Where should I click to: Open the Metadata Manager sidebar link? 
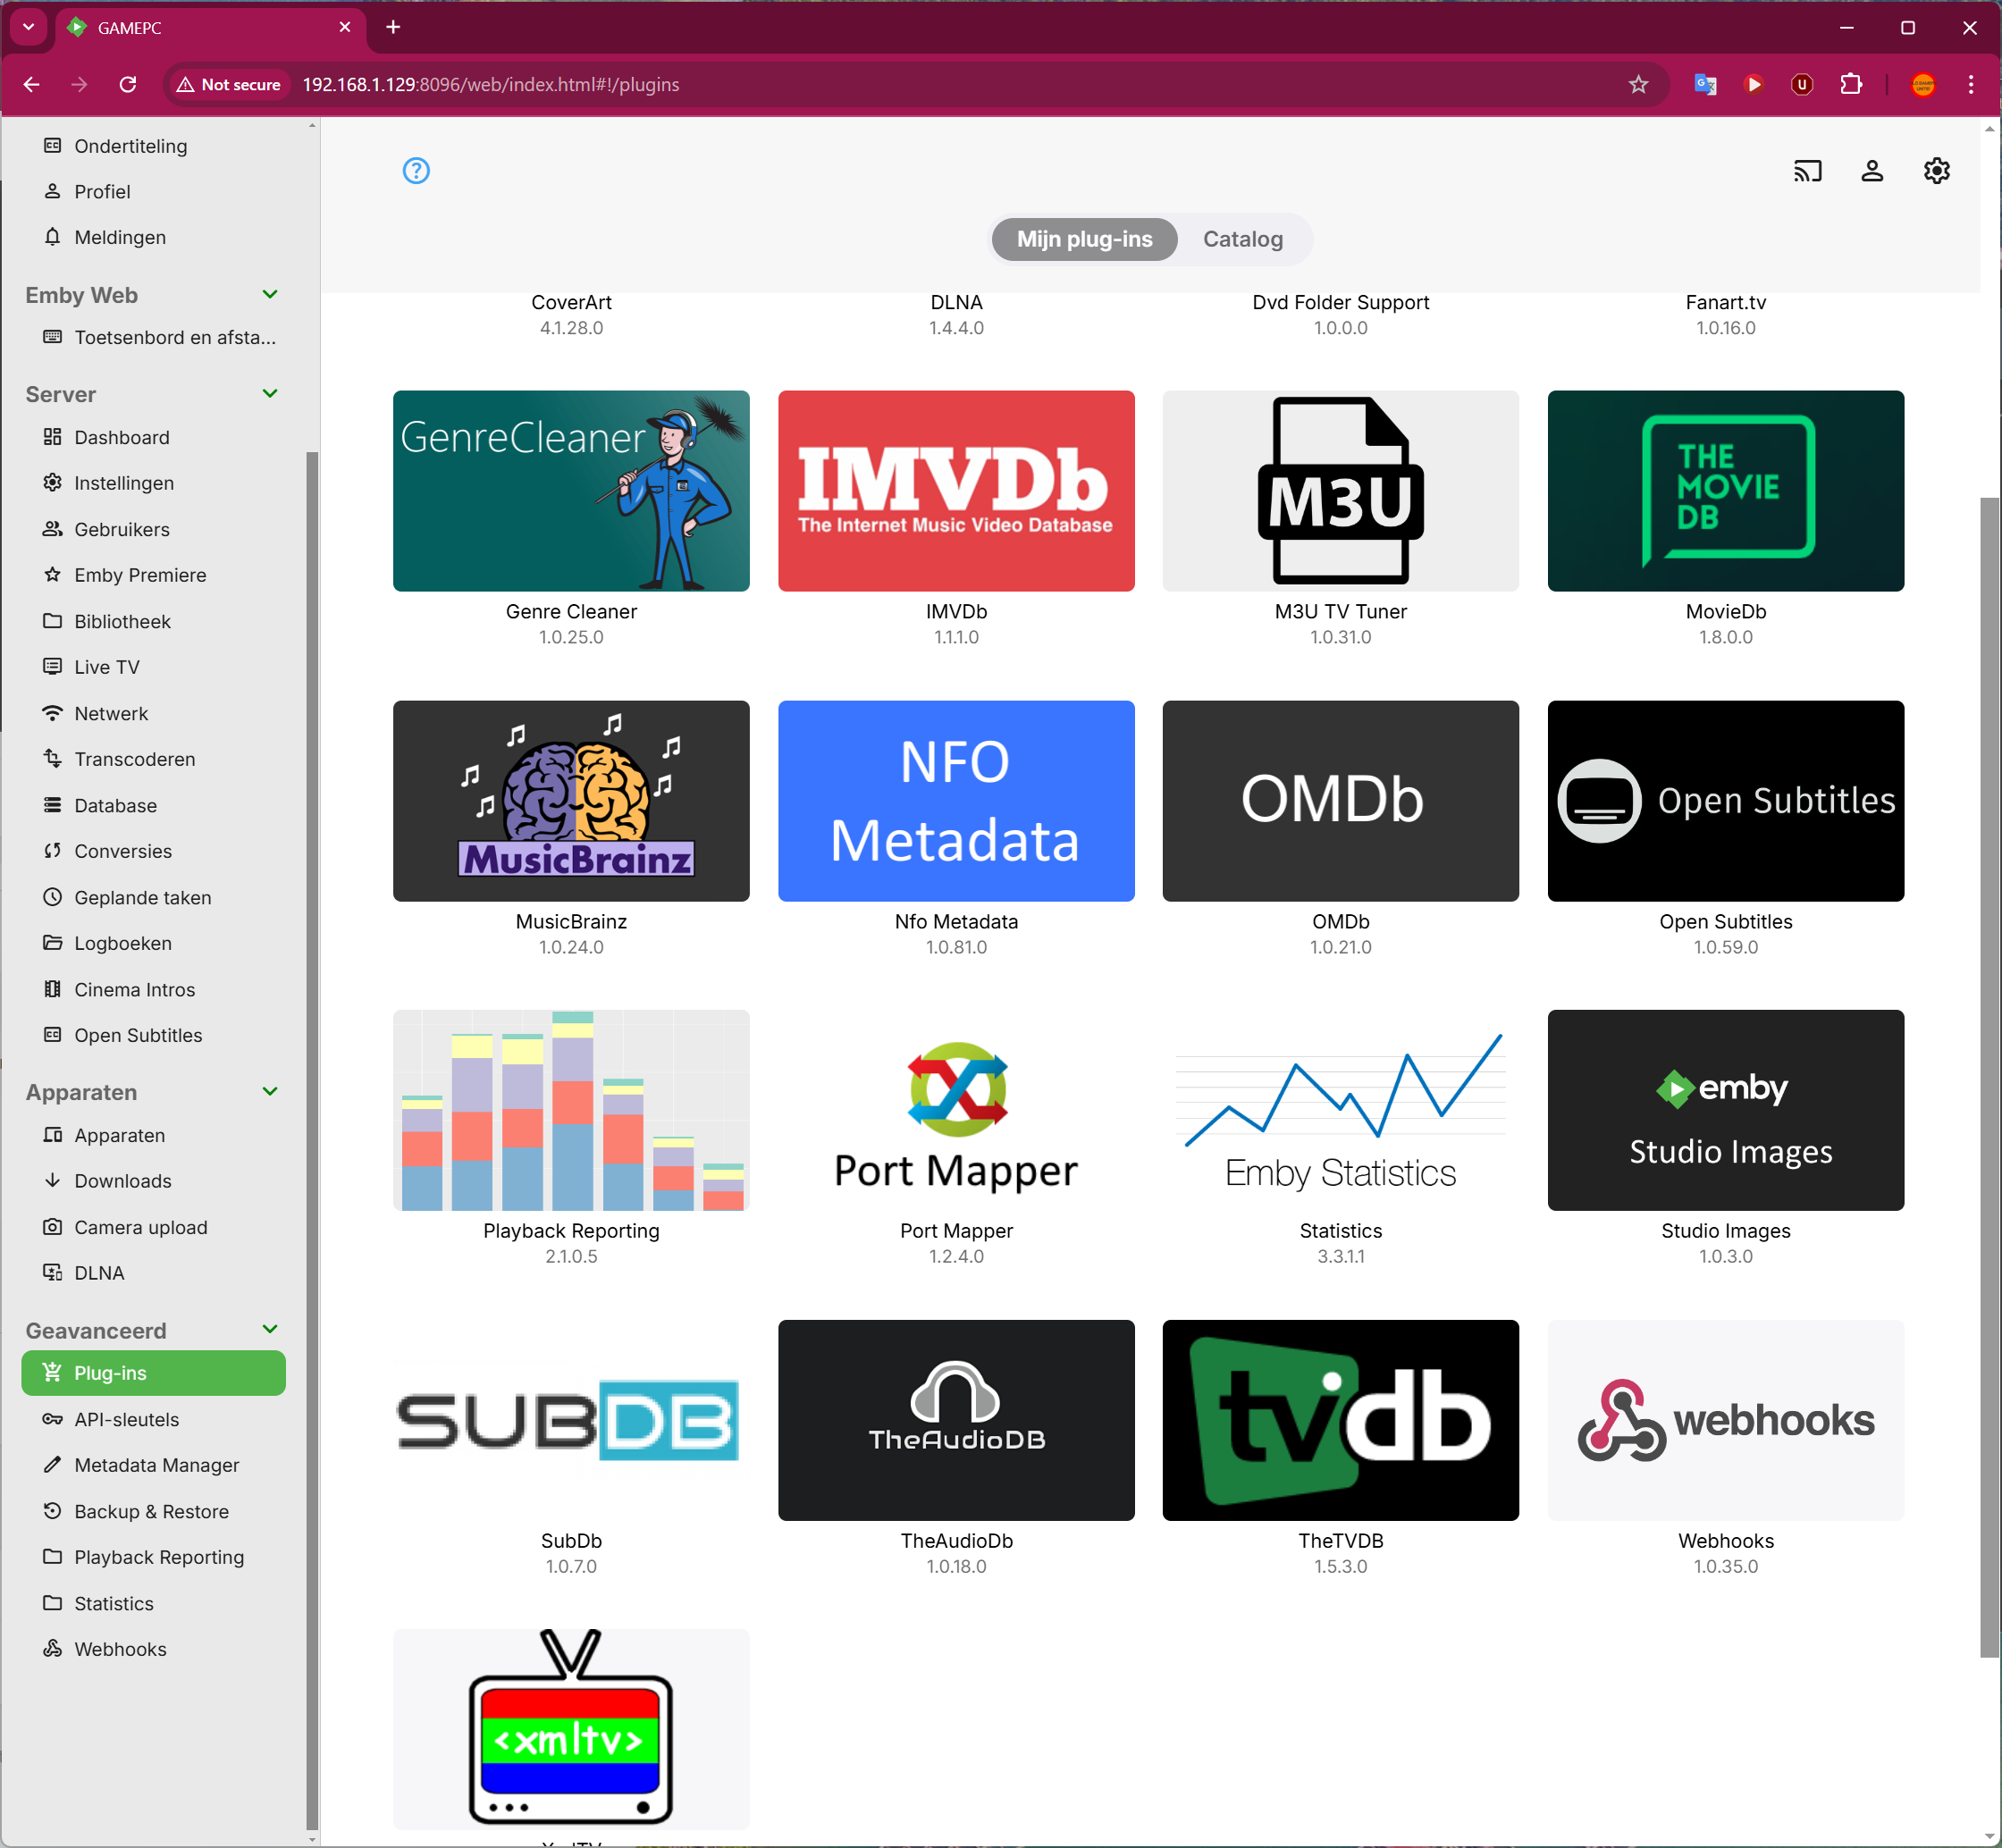pos(156,1465)
